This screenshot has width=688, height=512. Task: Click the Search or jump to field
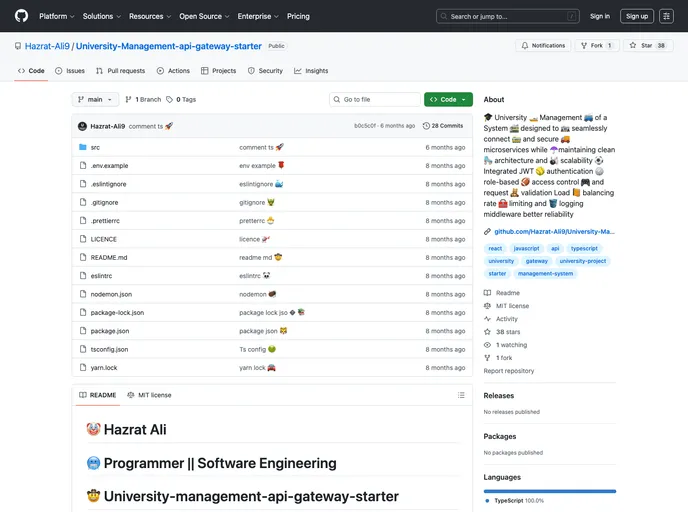(x=508, y=16)
